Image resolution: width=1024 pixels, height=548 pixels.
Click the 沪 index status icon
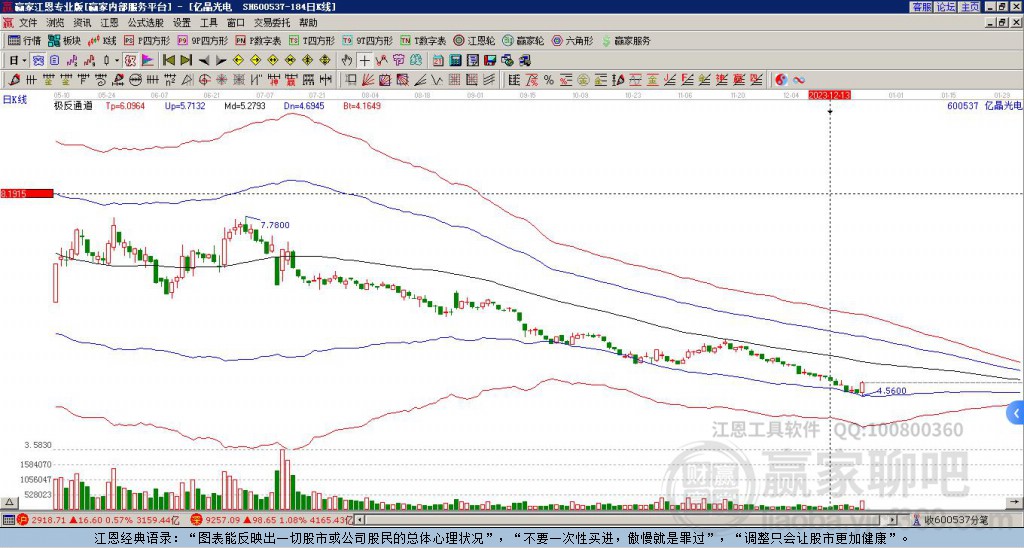coord(22,520)
